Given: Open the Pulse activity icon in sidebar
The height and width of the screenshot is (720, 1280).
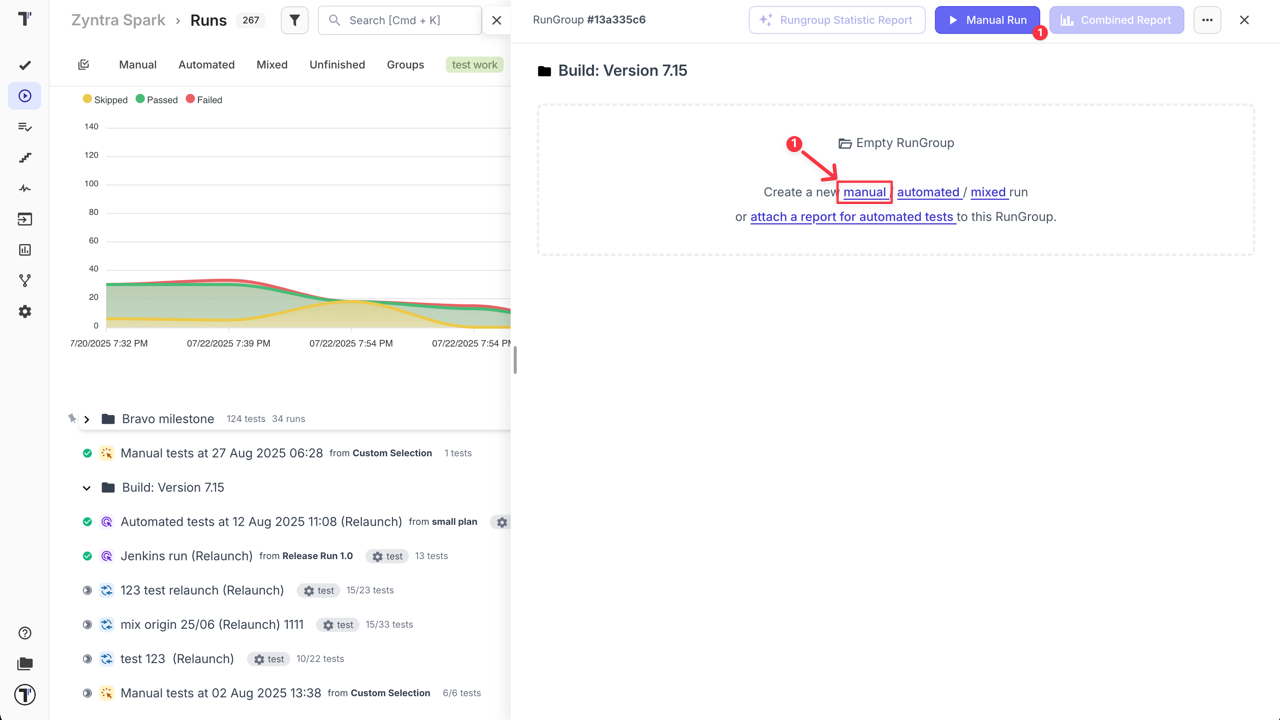Looking at the screenshot, I should [25, 188].
